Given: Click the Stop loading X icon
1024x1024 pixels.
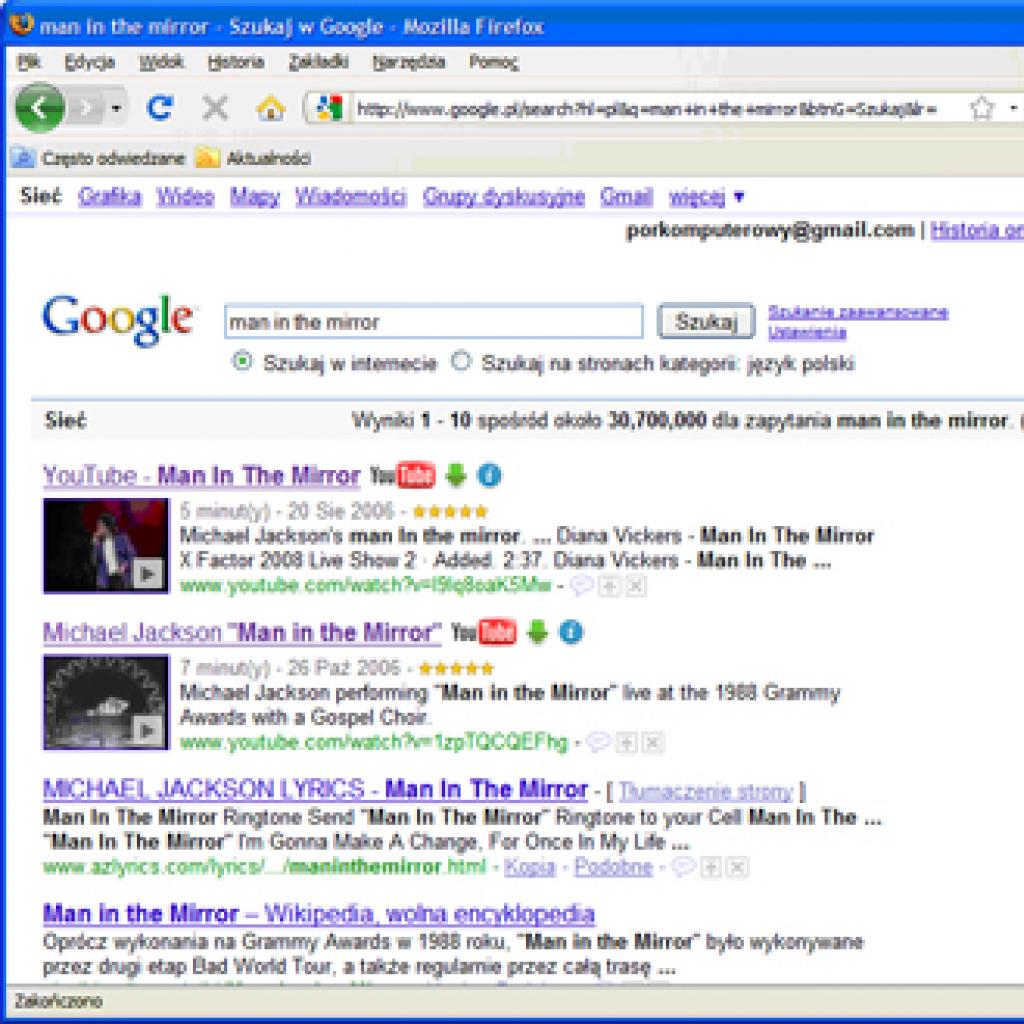Looking at the screenshot, I should point(215,108).
